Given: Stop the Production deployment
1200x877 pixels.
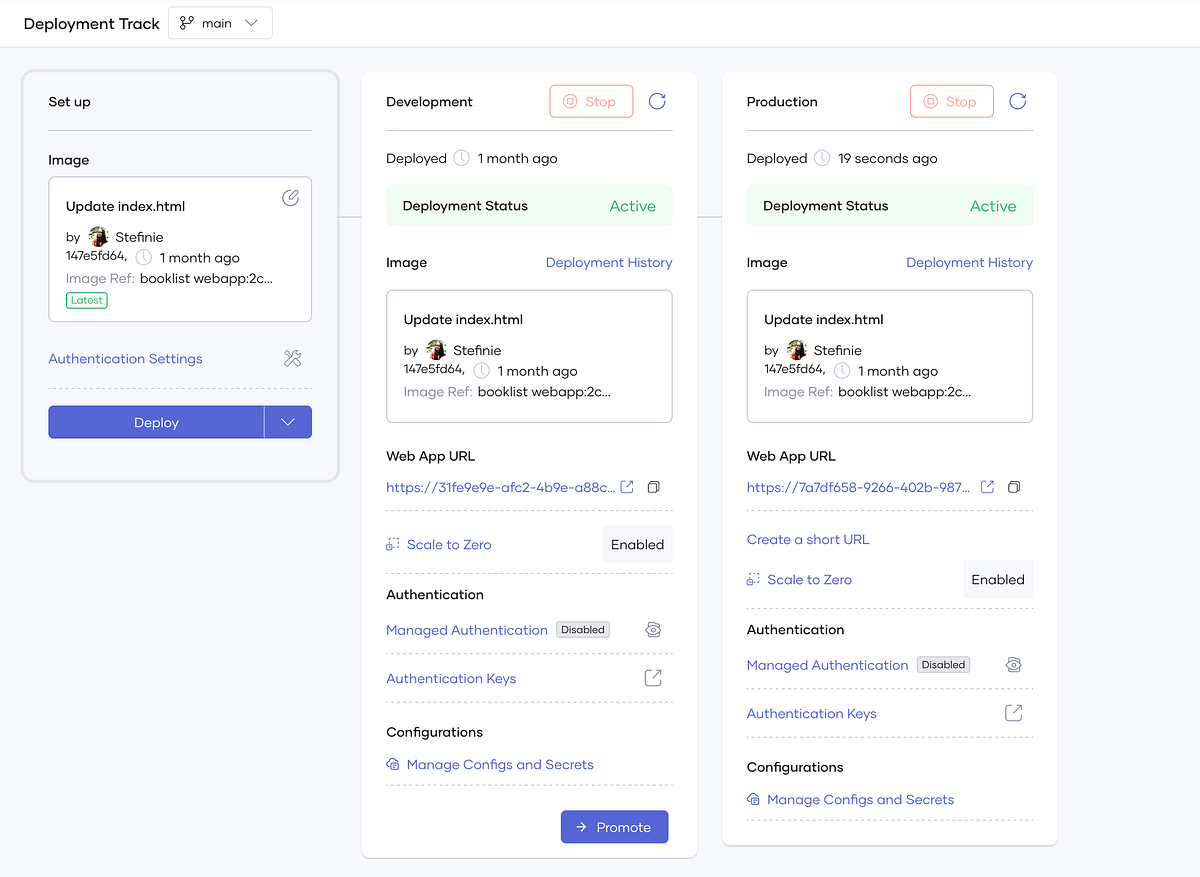Looking at the screenshot, I should tap(952, 101).
